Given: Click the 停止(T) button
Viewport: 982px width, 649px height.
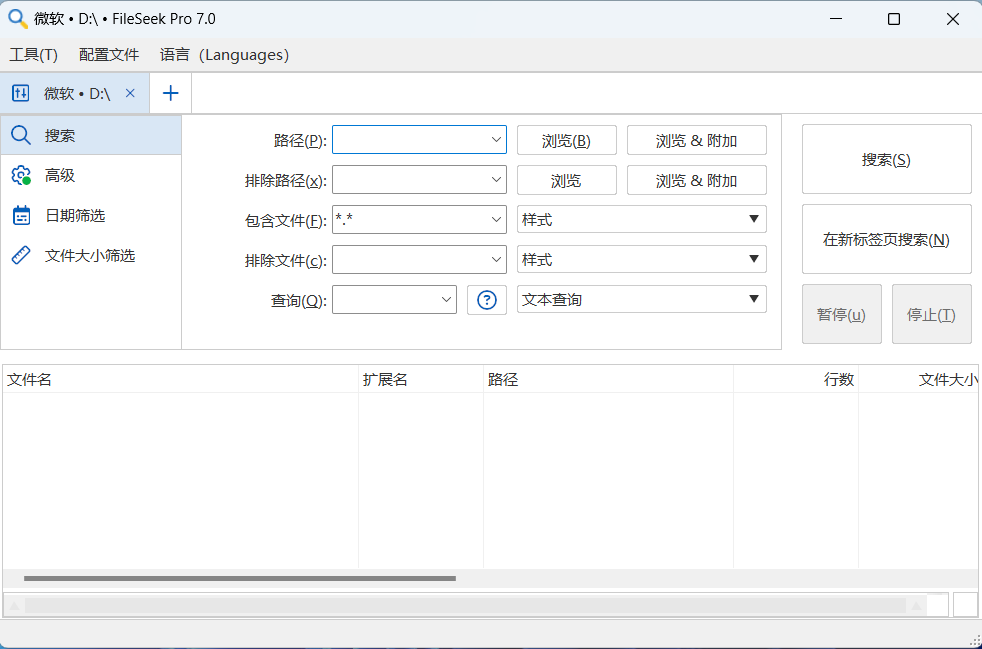Looking at the screenshot, I should tap(931, 314).
